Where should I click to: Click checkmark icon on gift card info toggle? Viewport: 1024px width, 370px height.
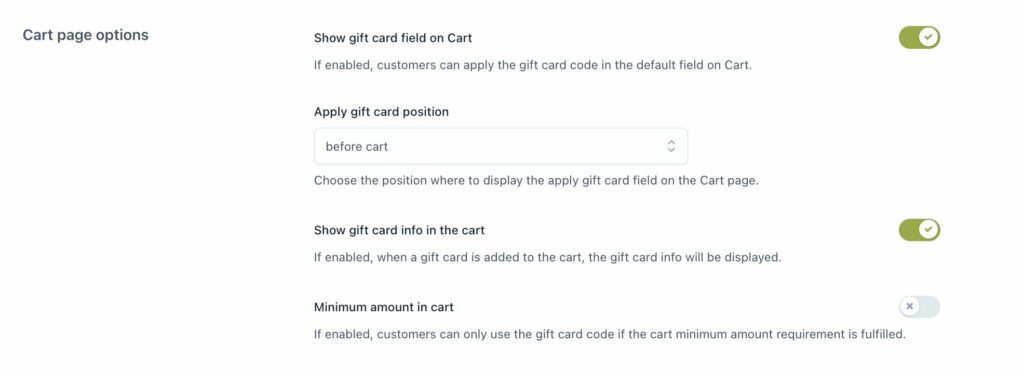(929, 230)
